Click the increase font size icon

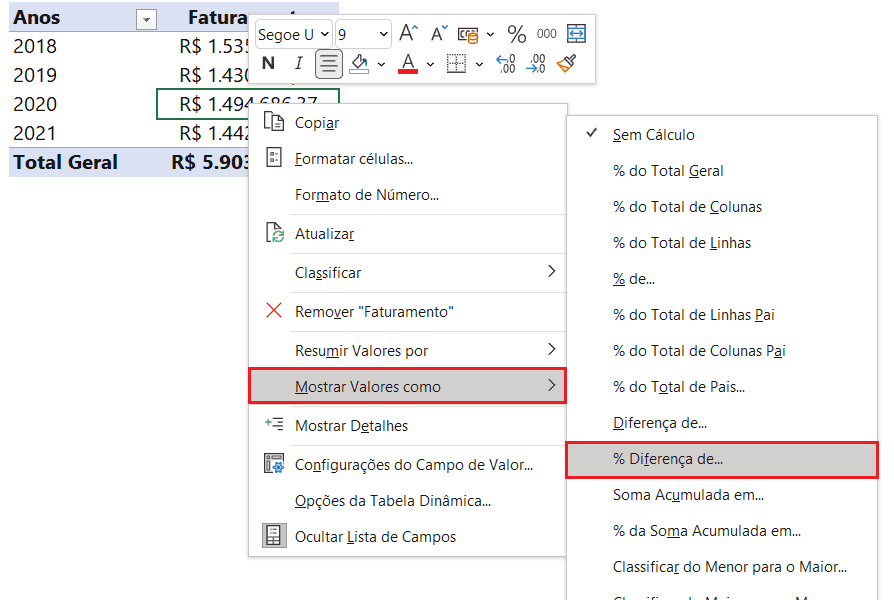(x=408, y=34)
